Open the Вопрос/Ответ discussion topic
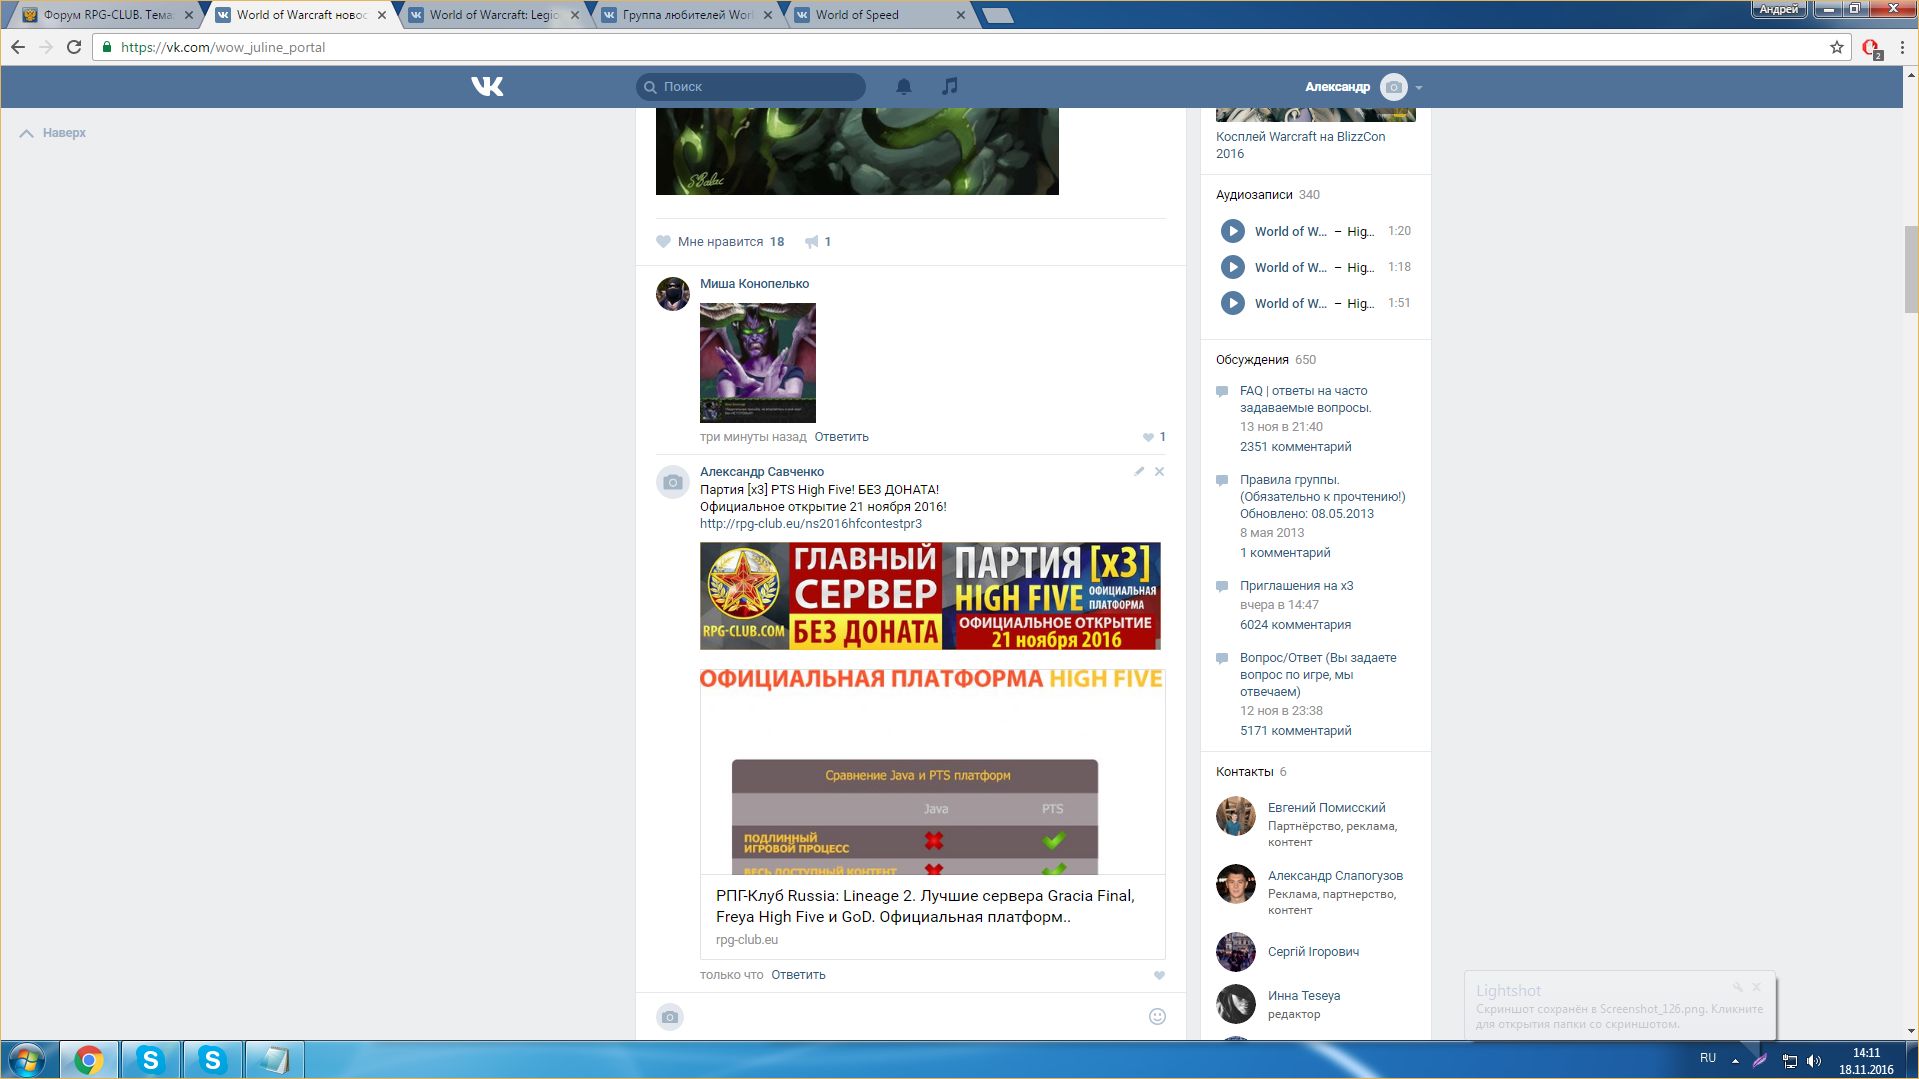 pyautogui.click(x=1318, y=675)
